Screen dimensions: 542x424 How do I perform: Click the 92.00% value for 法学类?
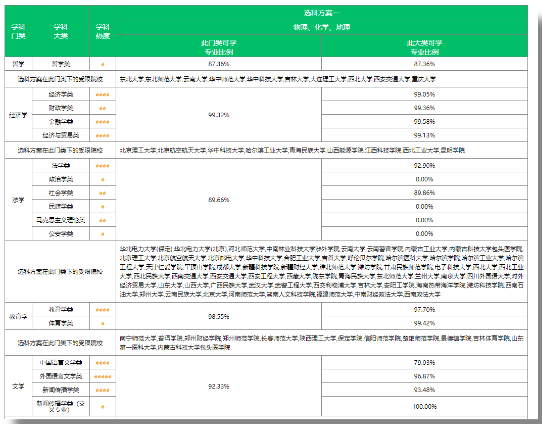tap(424, 166)
